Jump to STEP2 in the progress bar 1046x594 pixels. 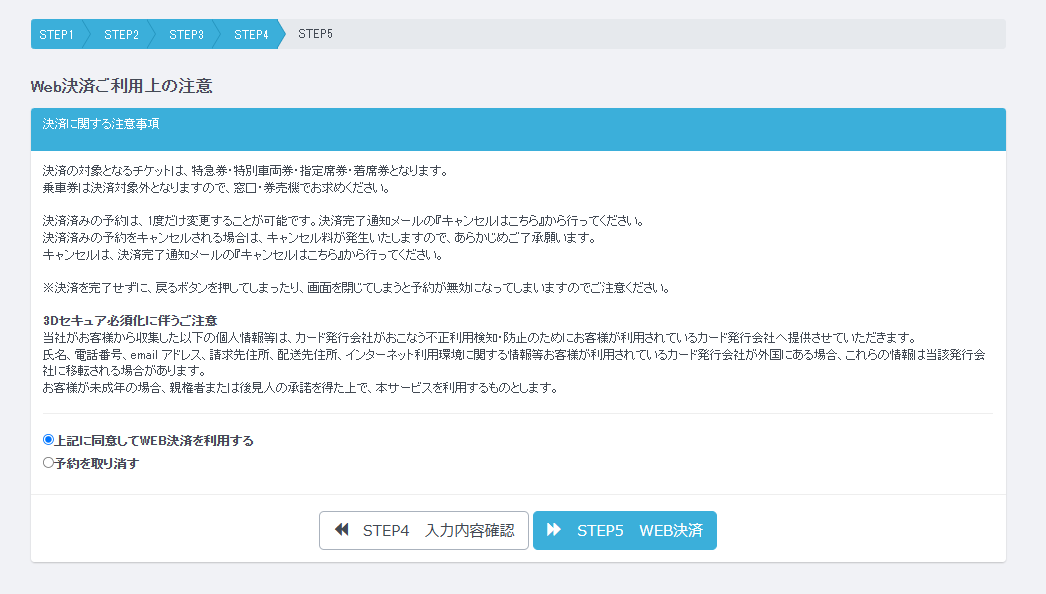point(121,34)
